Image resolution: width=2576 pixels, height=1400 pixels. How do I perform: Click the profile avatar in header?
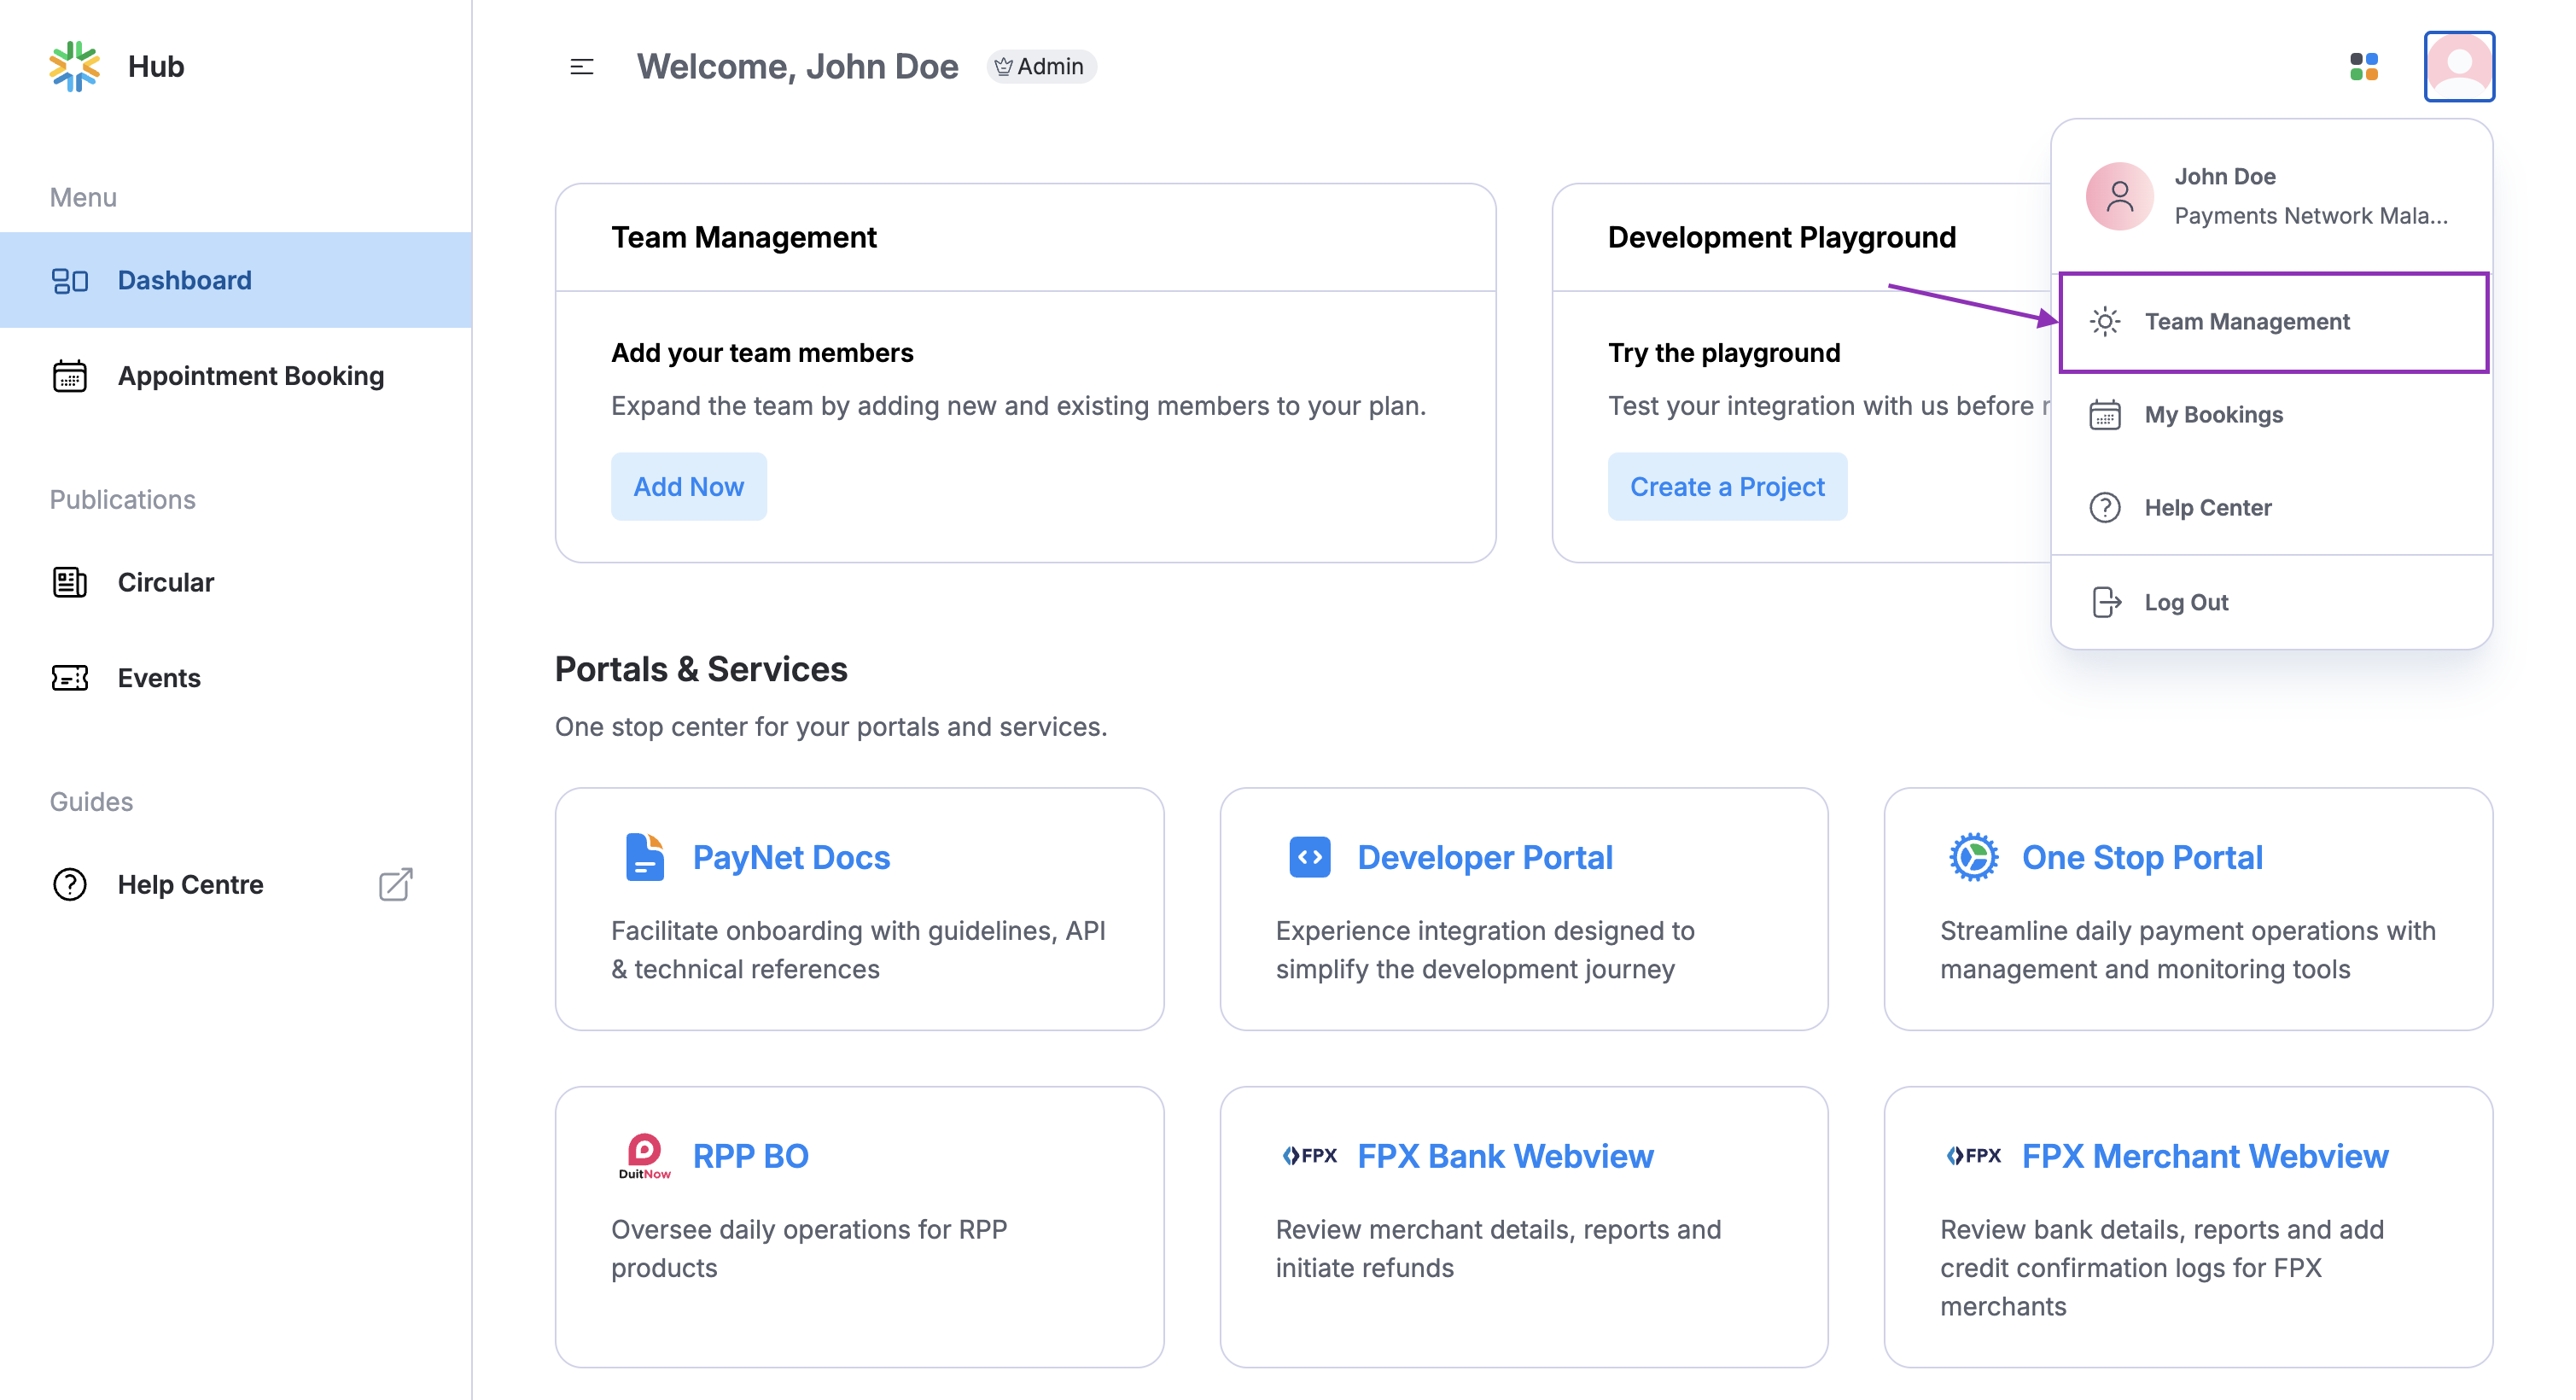click(x=2458, y=67)
